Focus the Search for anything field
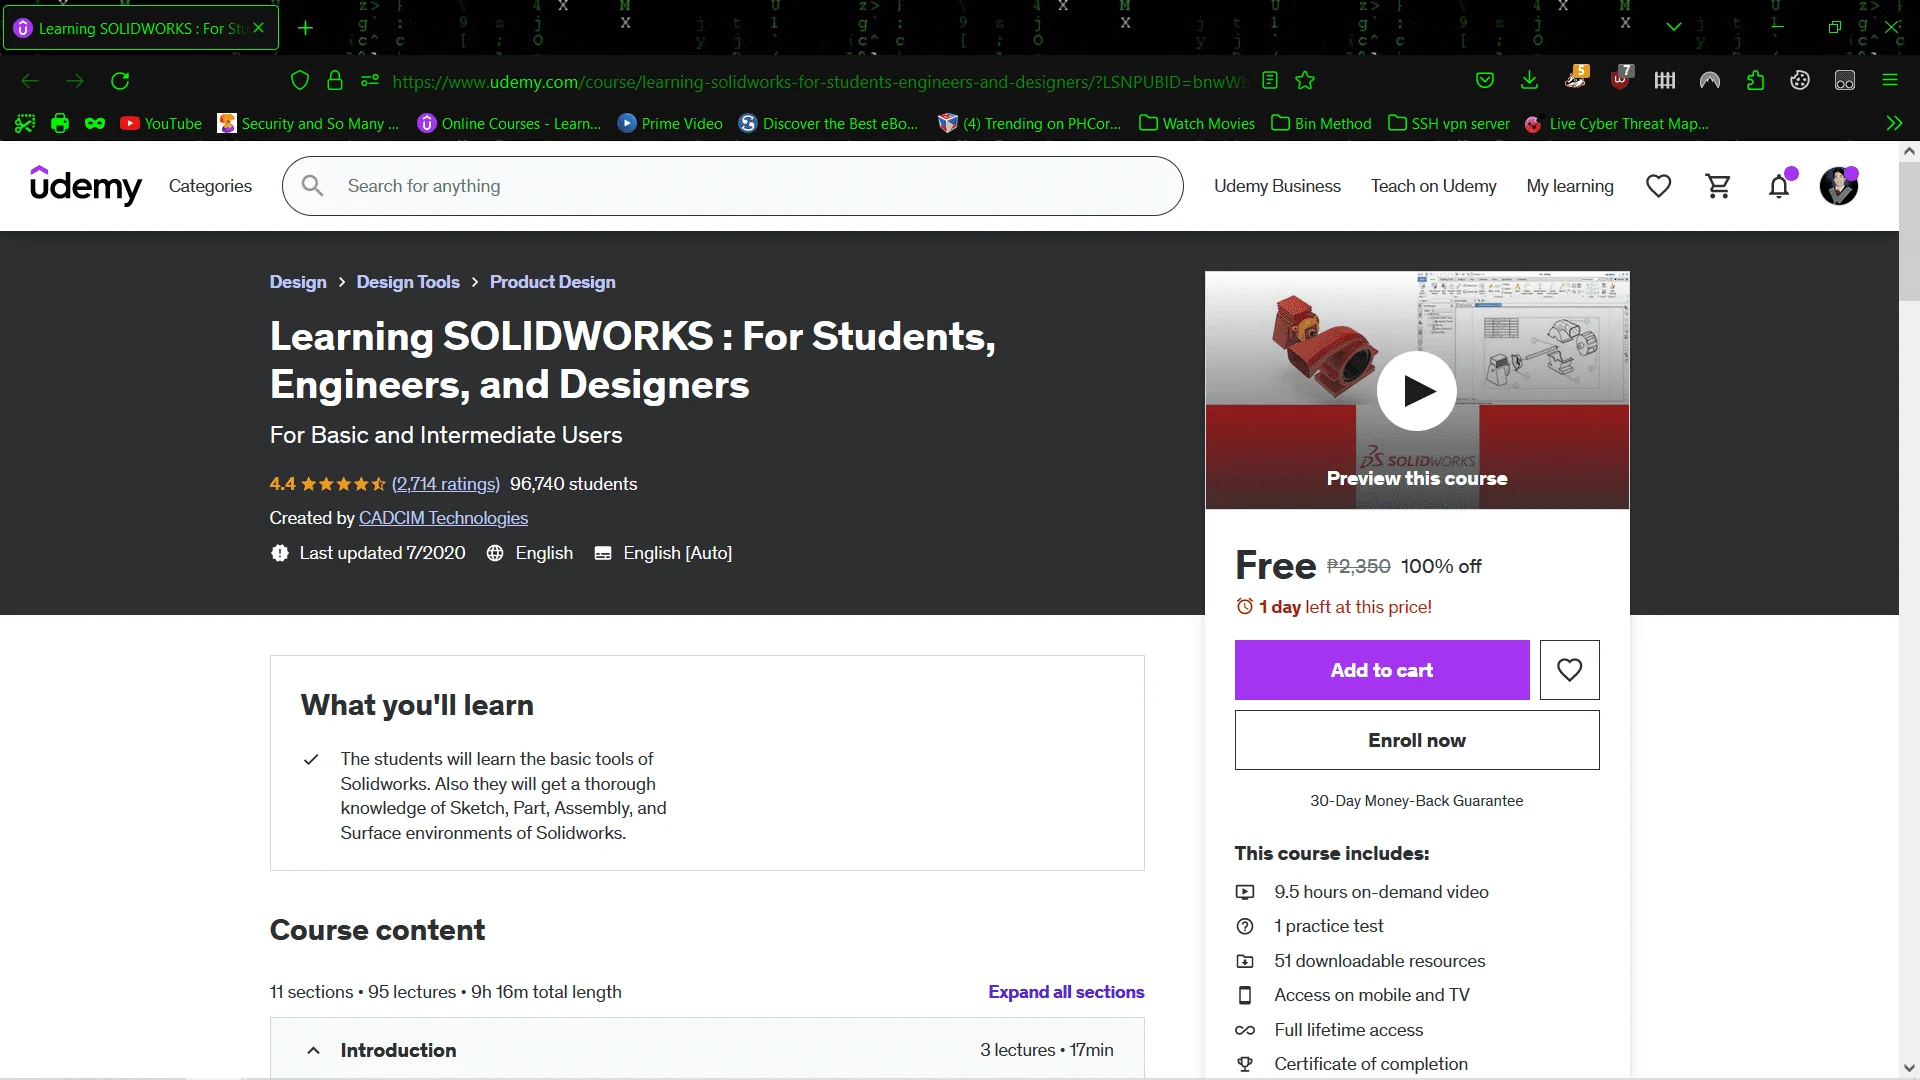Image resolution: width=1920 pixels, height=1080 pixels. click(x=733, y=186)
